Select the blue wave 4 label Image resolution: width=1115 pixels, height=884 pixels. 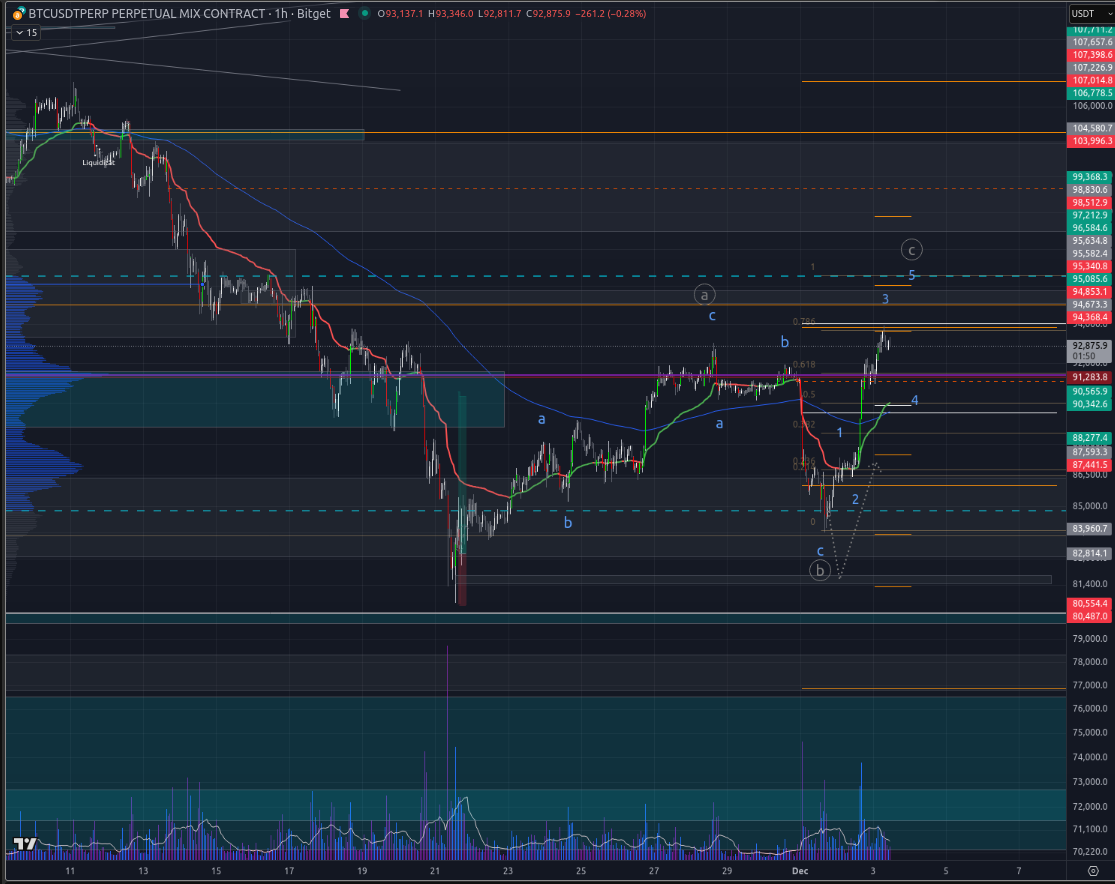(x=915, y=401)
